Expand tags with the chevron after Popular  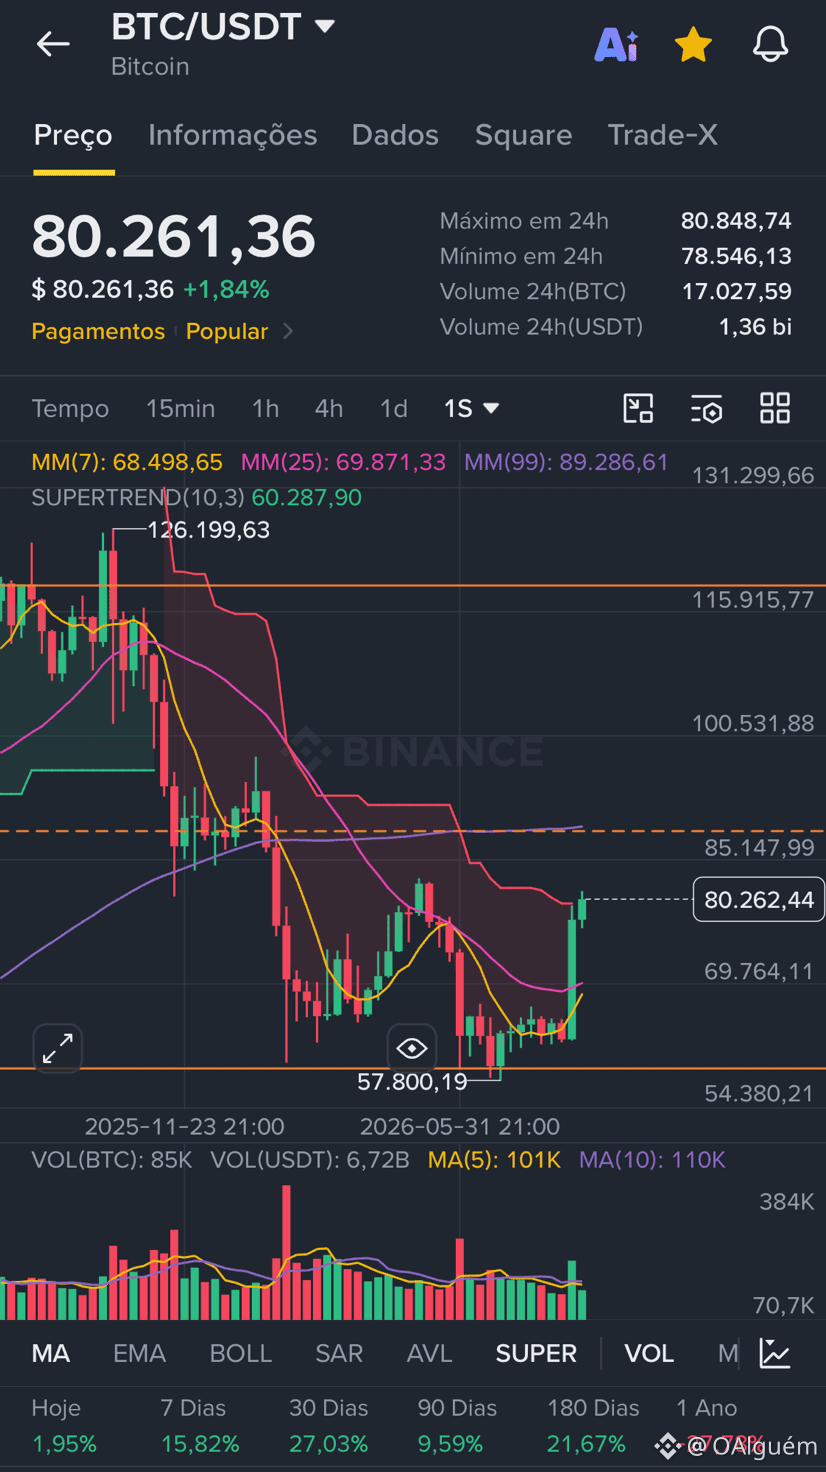coord(288,331)
